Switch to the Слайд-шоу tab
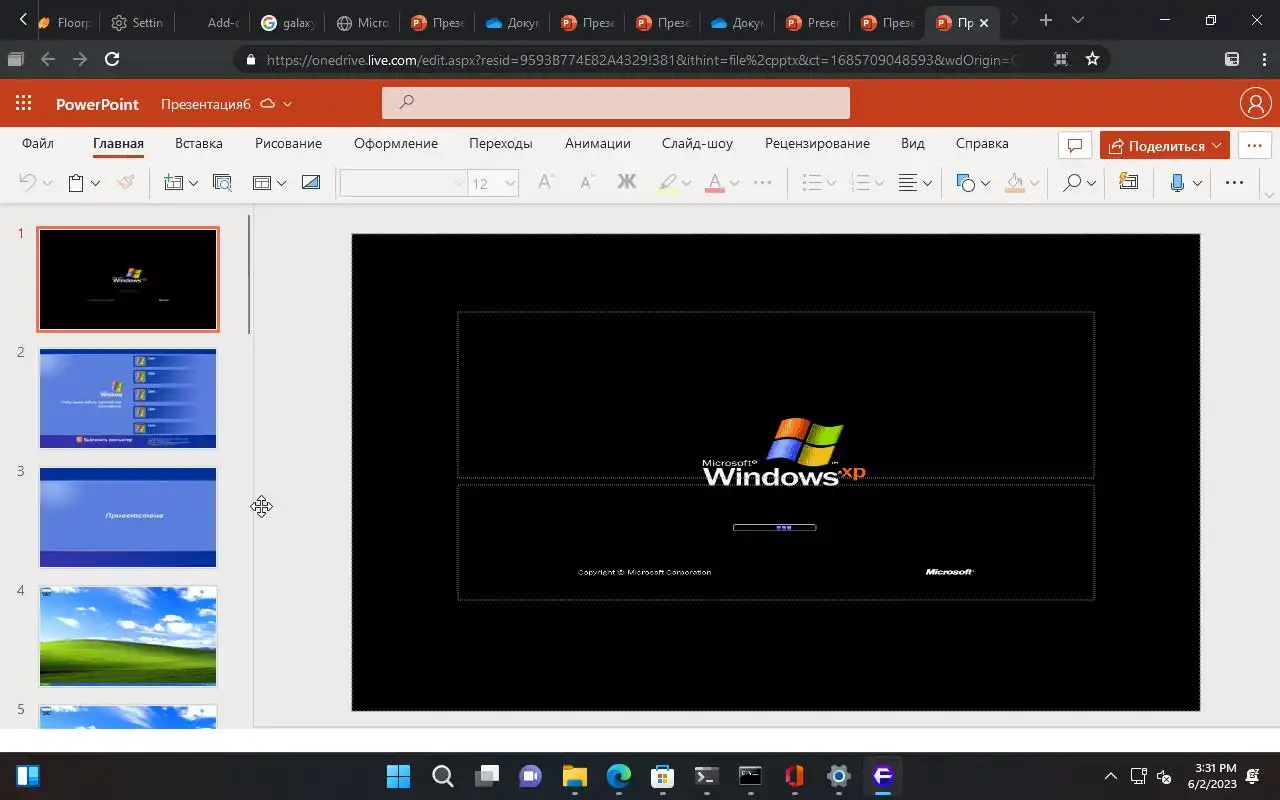The width and height of the screenshot is (1280, 800). [697, 143]
